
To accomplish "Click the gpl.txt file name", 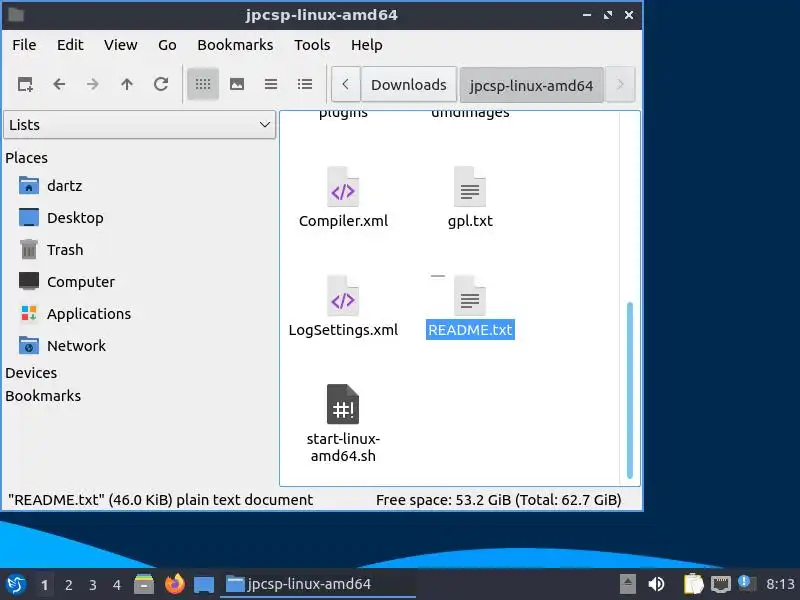I will tap(470, 221).
